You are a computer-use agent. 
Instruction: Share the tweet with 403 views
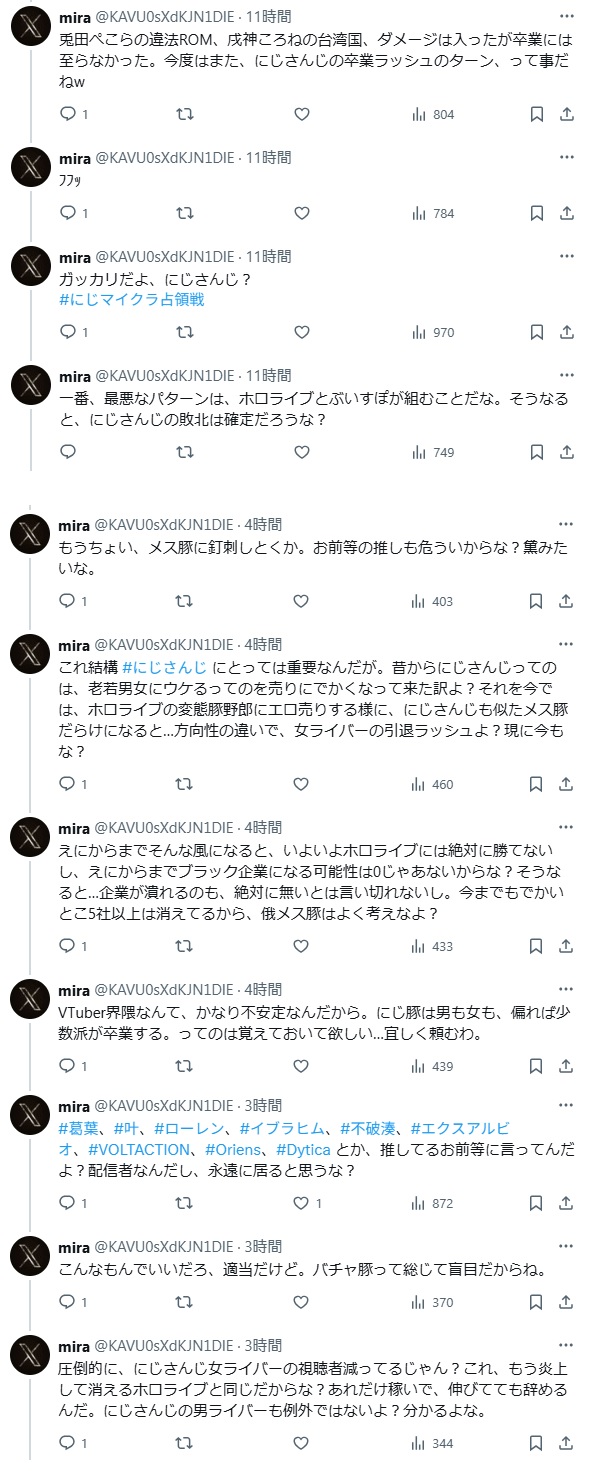(x=567, y=601)
